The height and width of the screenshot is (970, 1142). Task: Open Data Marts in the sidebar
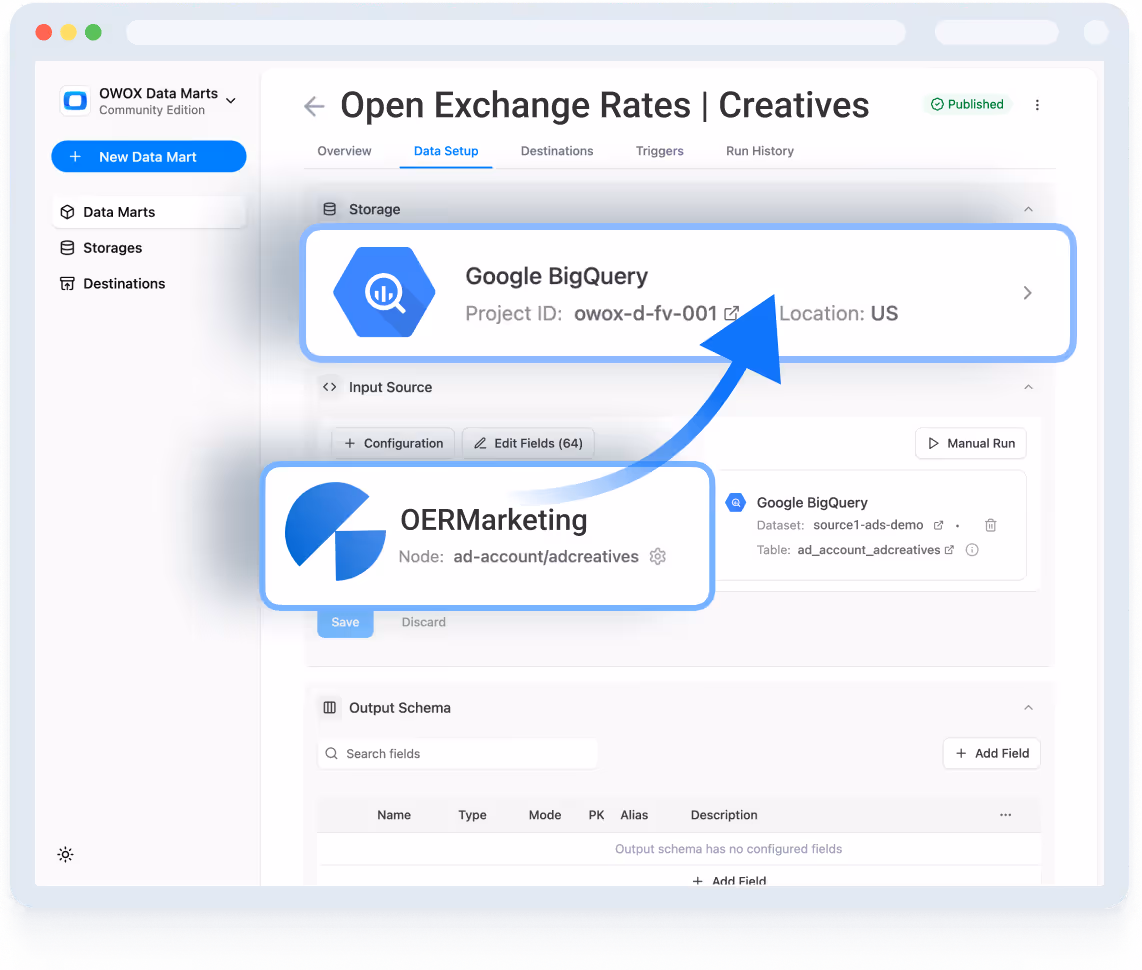[x=149, y=212]
